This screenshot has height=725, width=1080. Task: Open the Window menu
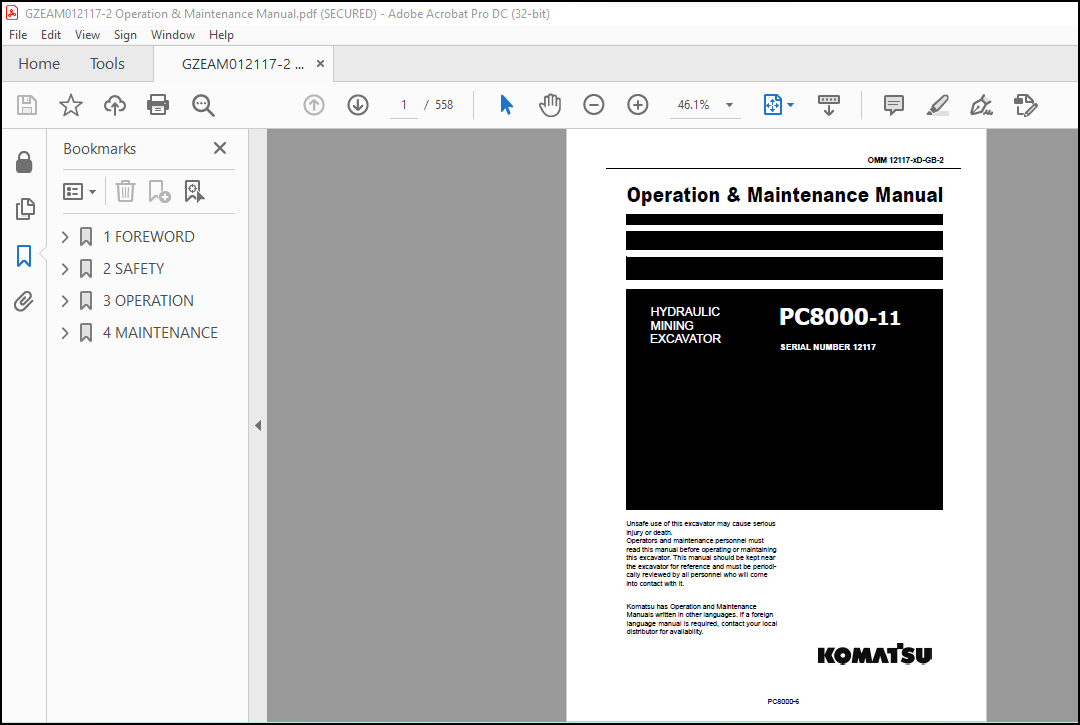click(x=173, y=34)
